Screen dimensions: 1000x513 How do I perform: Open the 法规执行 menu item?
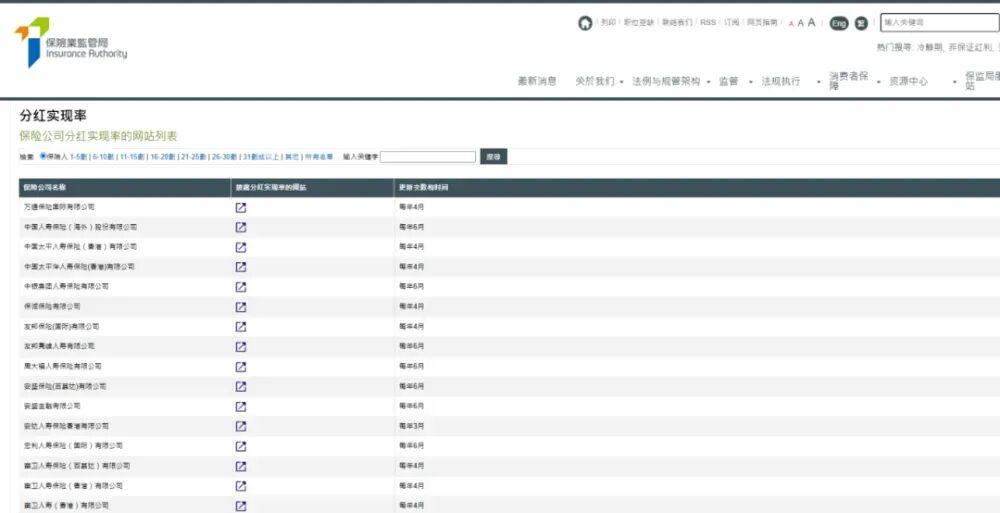[x=780, y=81]
